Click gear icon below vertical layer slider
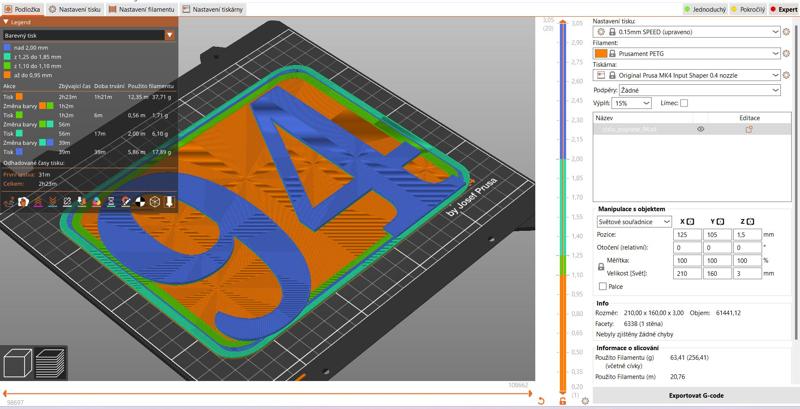This screenshot has height=409, width=800. pos(585,401)
